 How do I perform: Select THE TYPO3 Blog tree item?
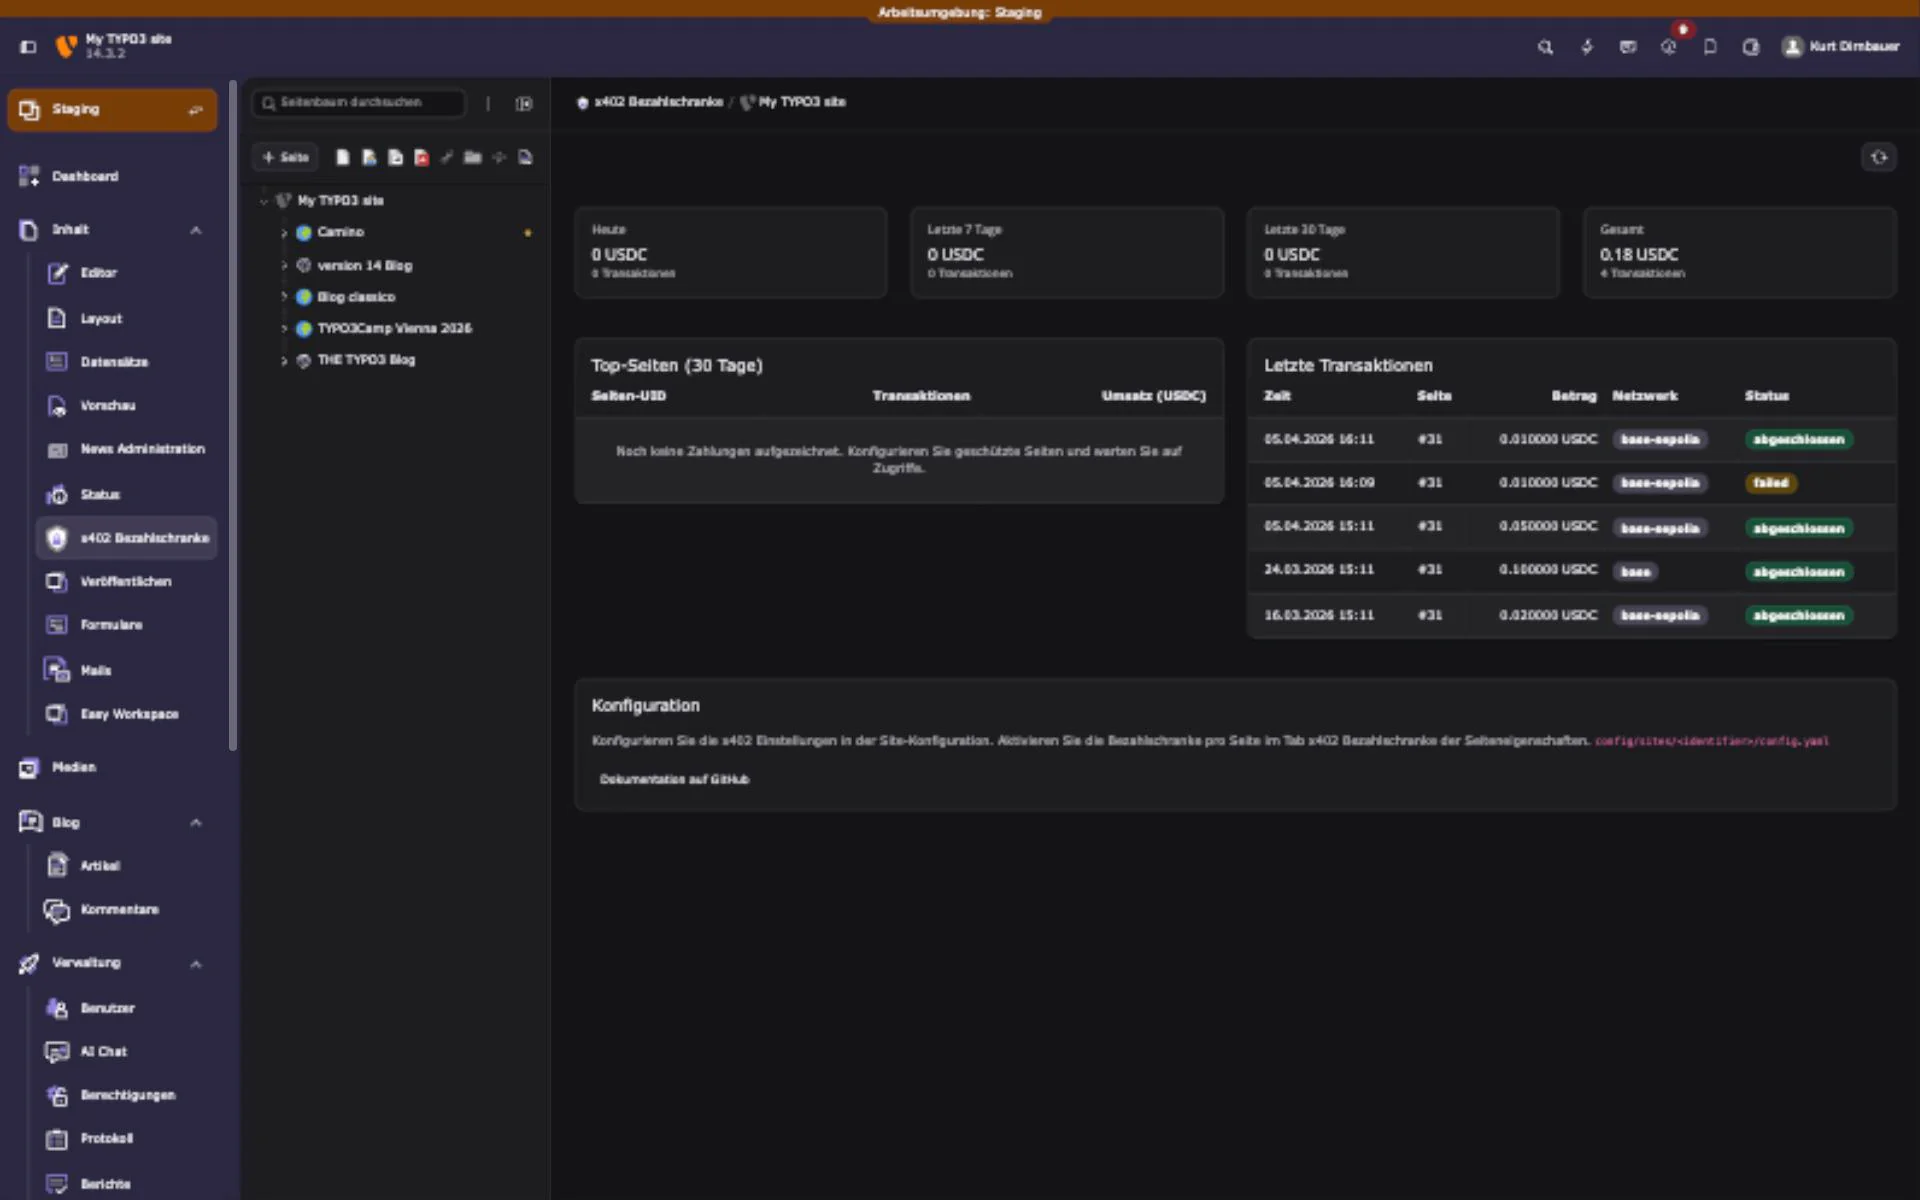point(366,360)
